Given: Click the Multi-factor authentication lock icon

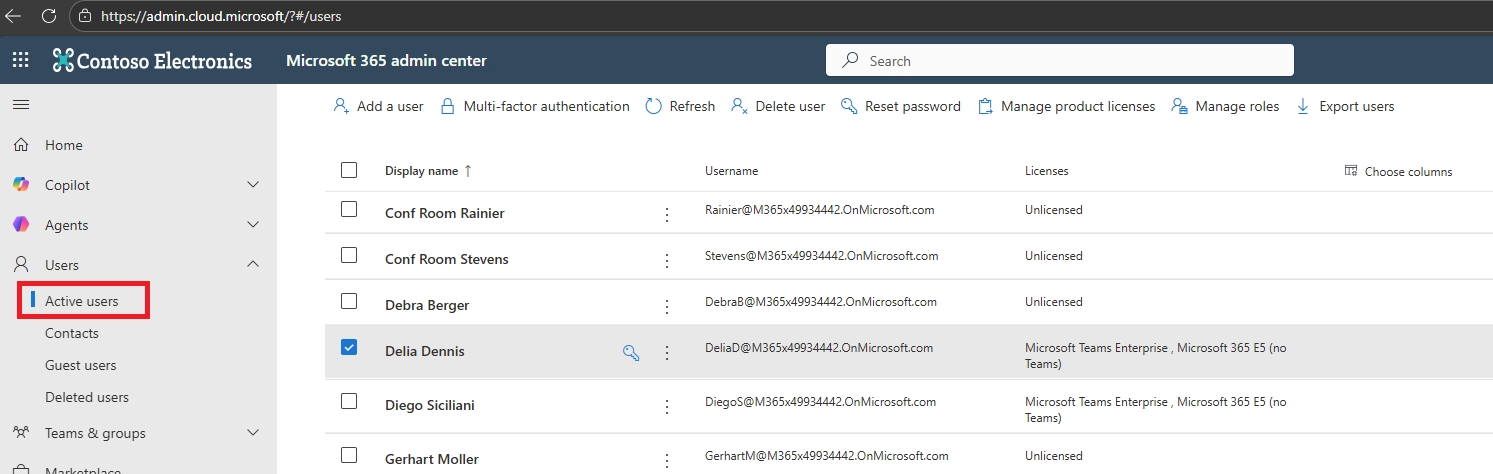Looking at the screenshot, I should point(447,106).
